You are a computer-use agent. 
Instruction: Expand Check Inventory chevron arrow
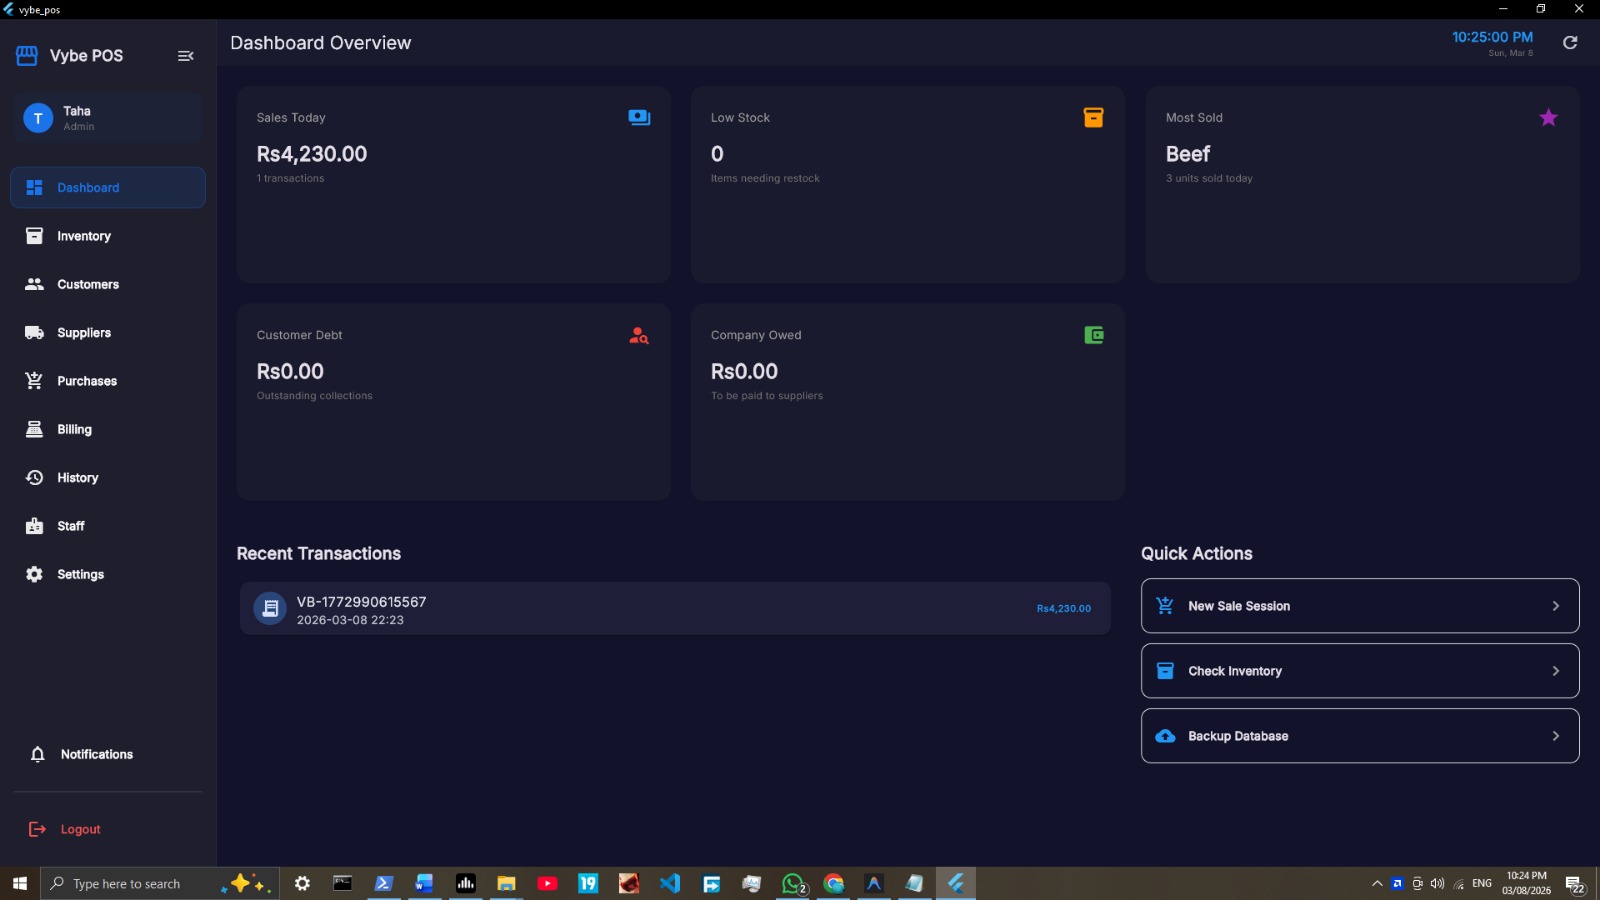click(1555, 671)
